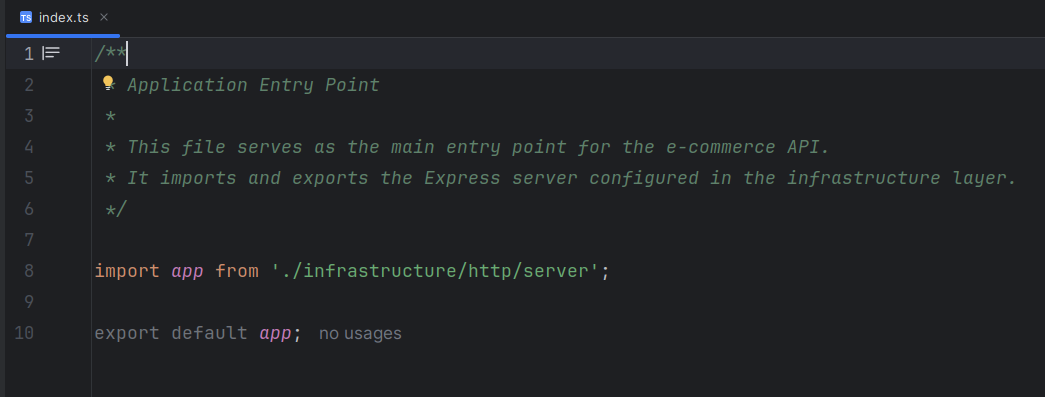Click line number 8 in the gutter

(29, 271)
